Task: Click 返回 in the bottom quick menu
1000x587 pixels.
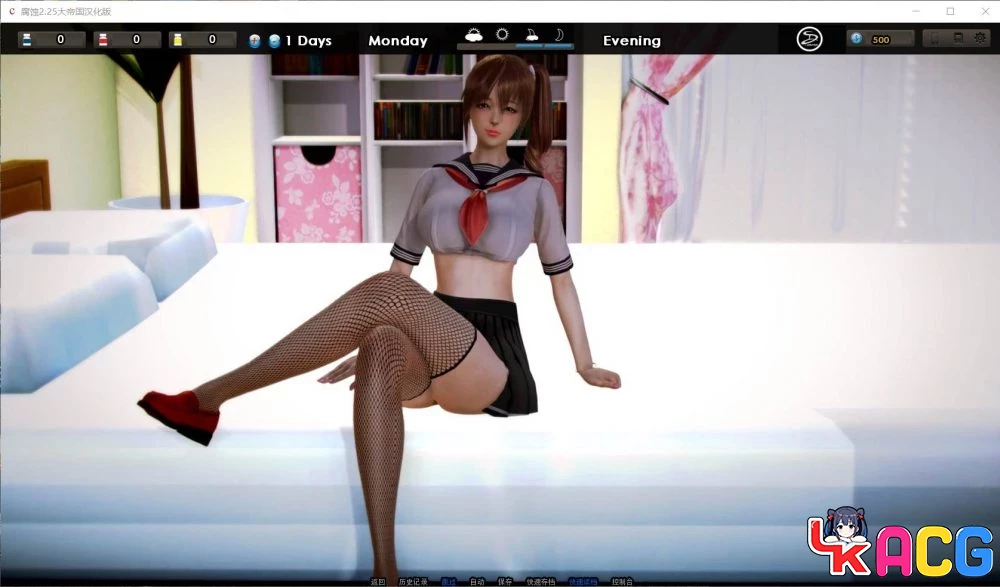Action: click(378, 582)
